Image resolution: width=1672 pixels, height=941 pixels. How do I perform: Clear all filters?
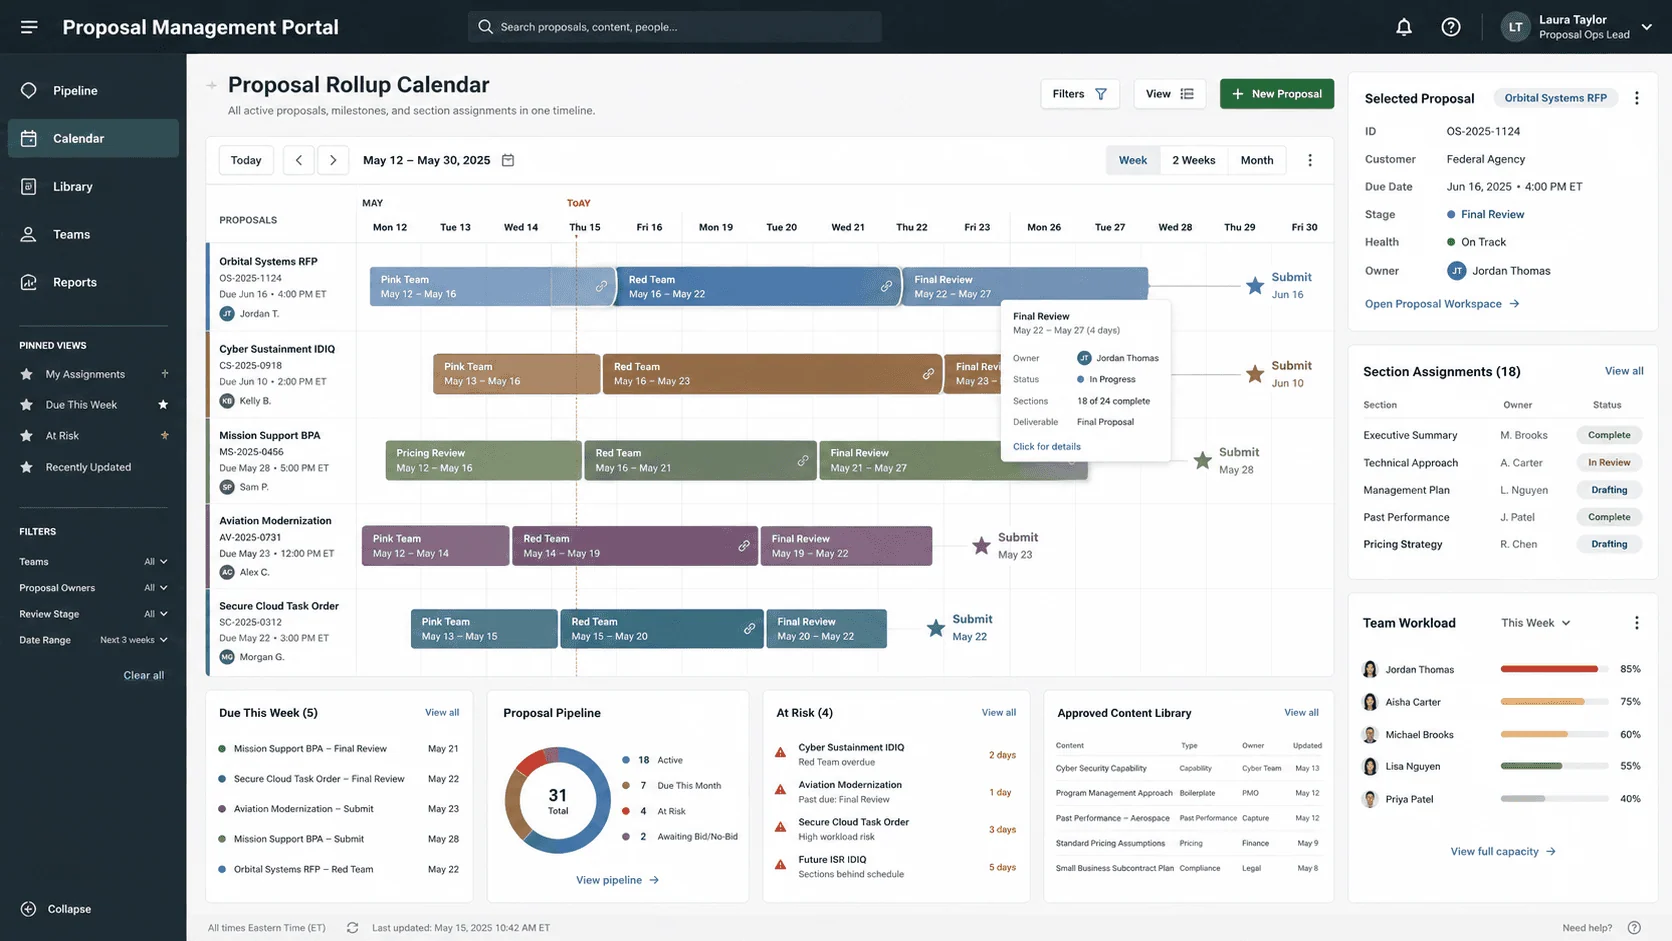[x=144, y=675]
